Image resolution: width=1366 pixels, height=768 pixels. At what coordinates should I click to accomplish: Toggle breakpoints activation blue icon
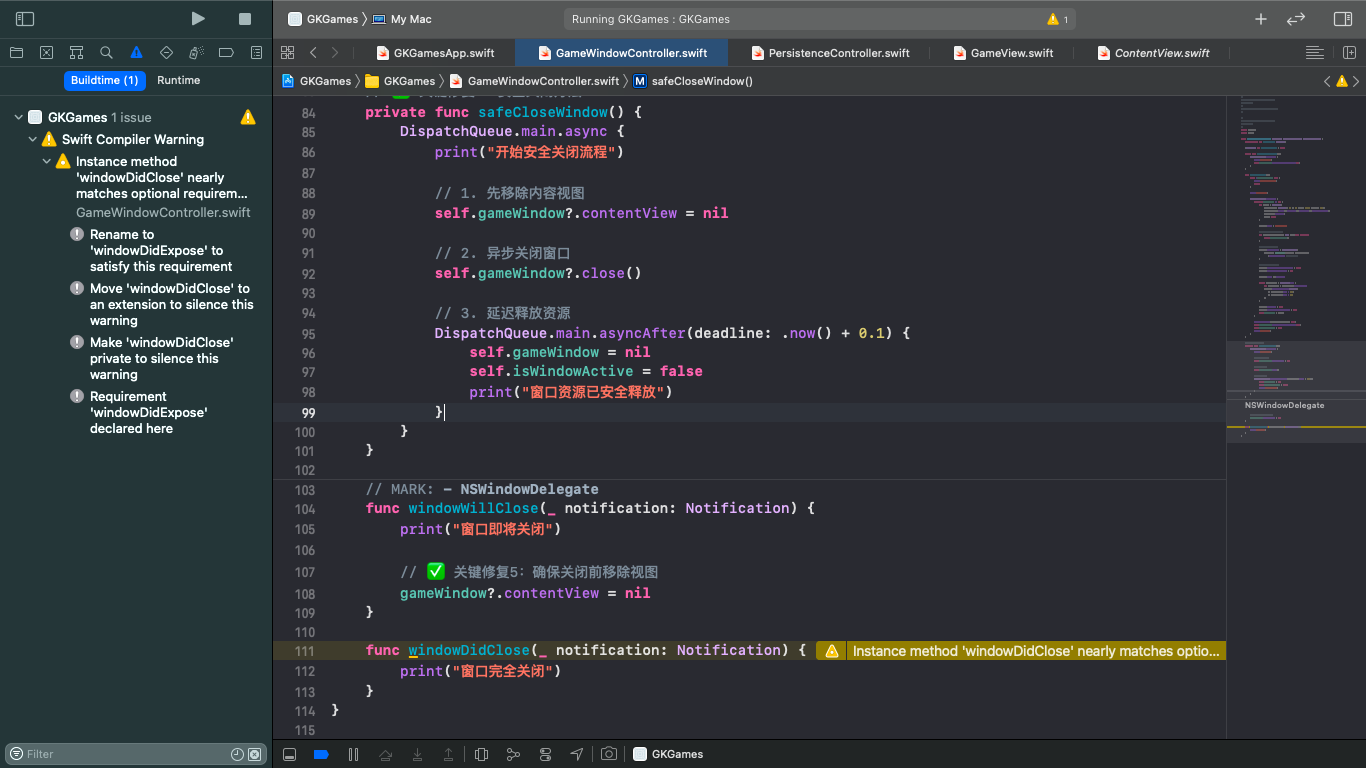pos(321,754)
